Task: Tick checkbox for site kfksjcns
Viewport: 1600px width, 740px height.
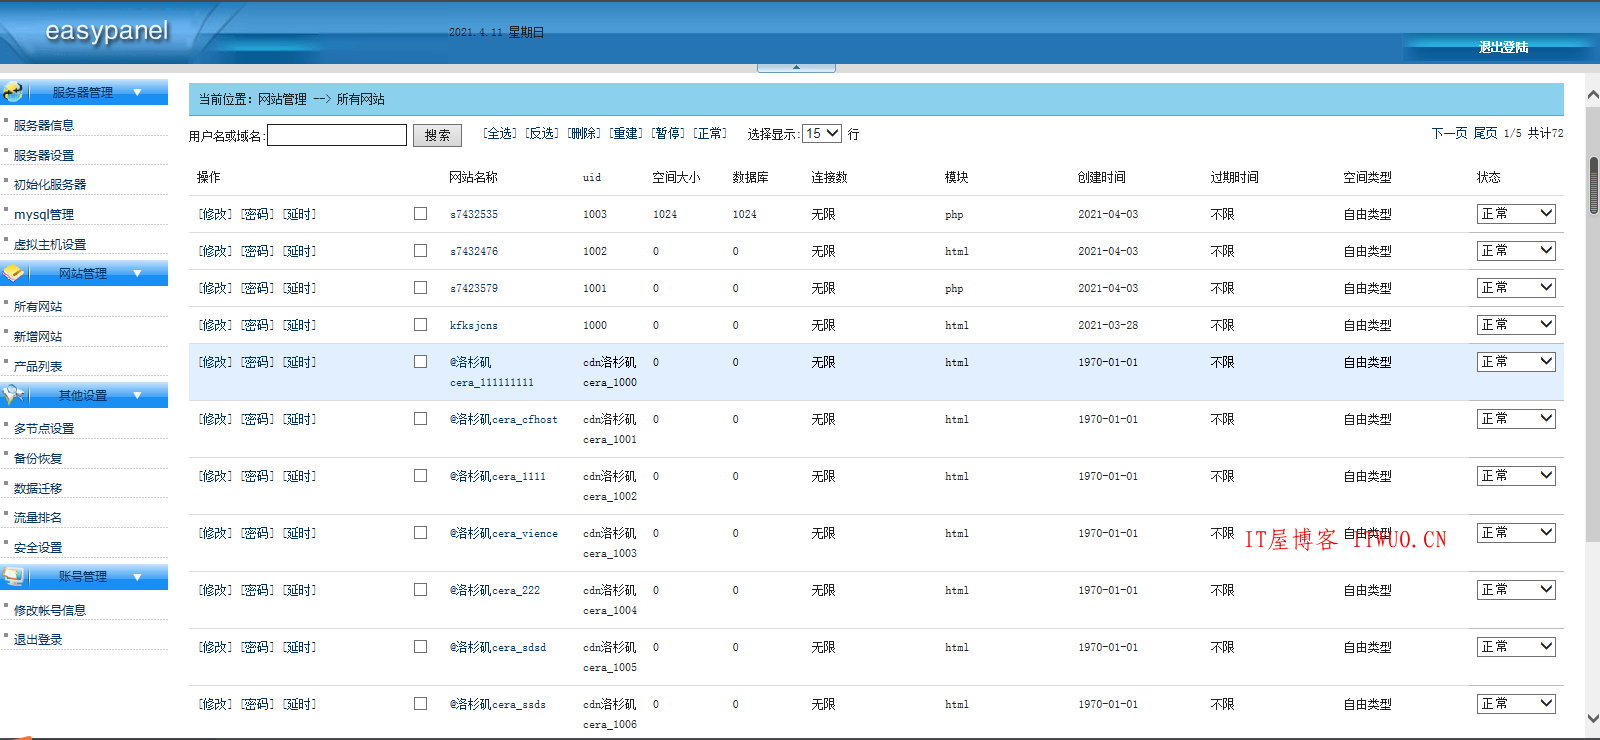Action: coord(420,324)
